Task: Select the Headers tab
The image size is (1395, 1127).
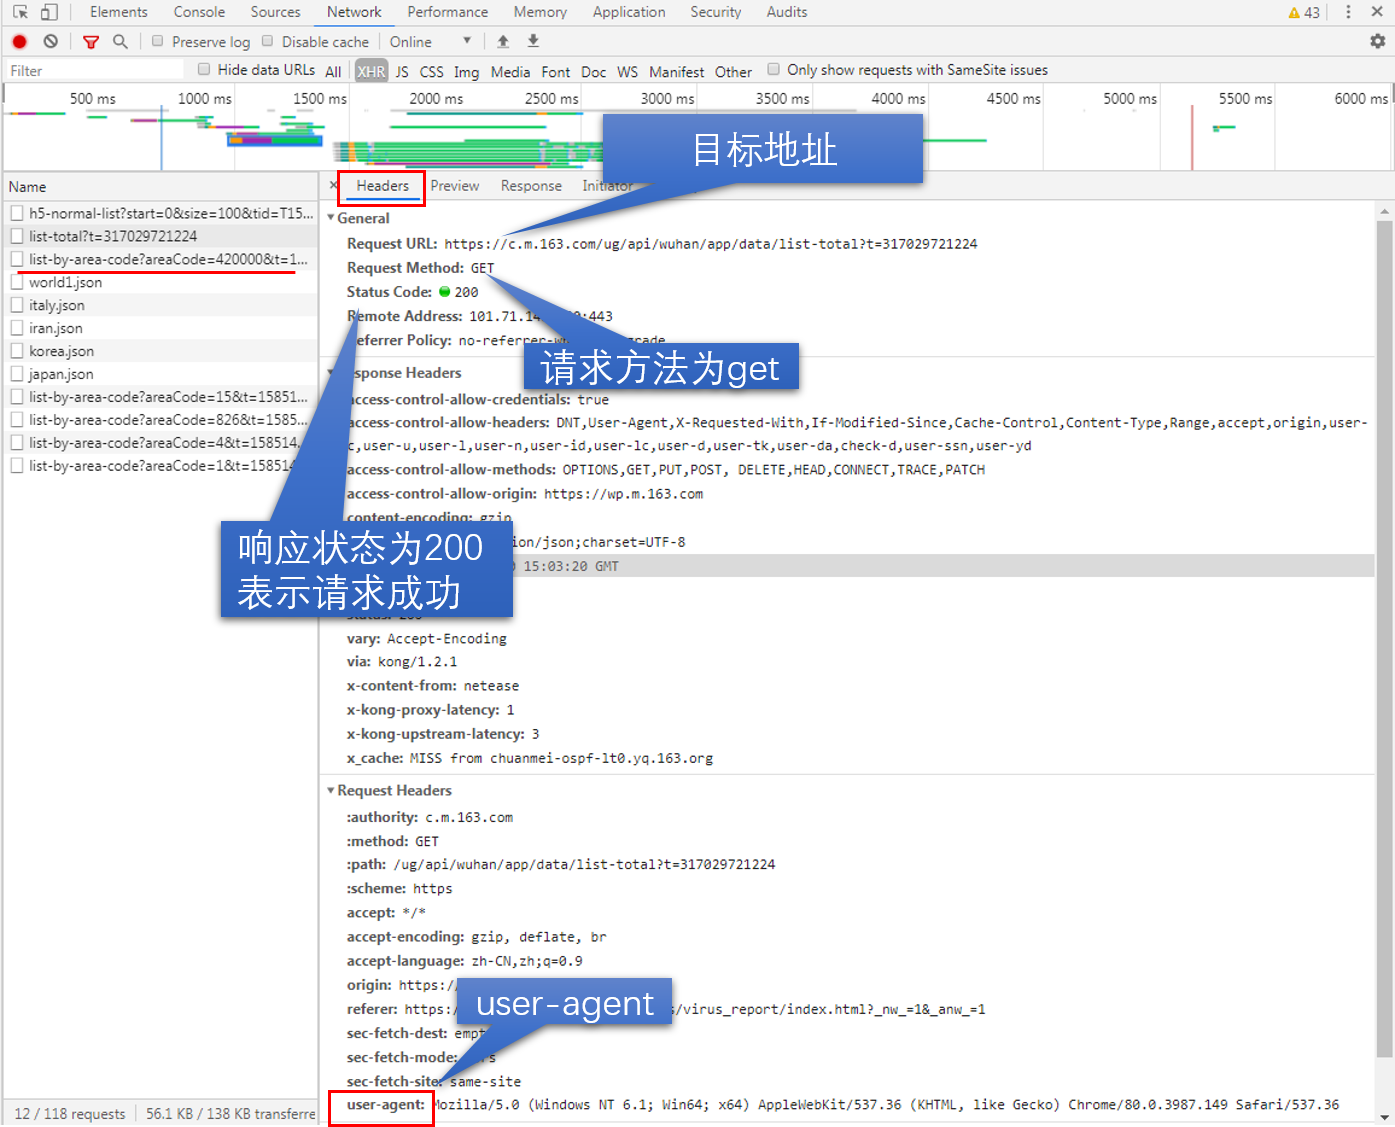Action: tap(382, 186)
